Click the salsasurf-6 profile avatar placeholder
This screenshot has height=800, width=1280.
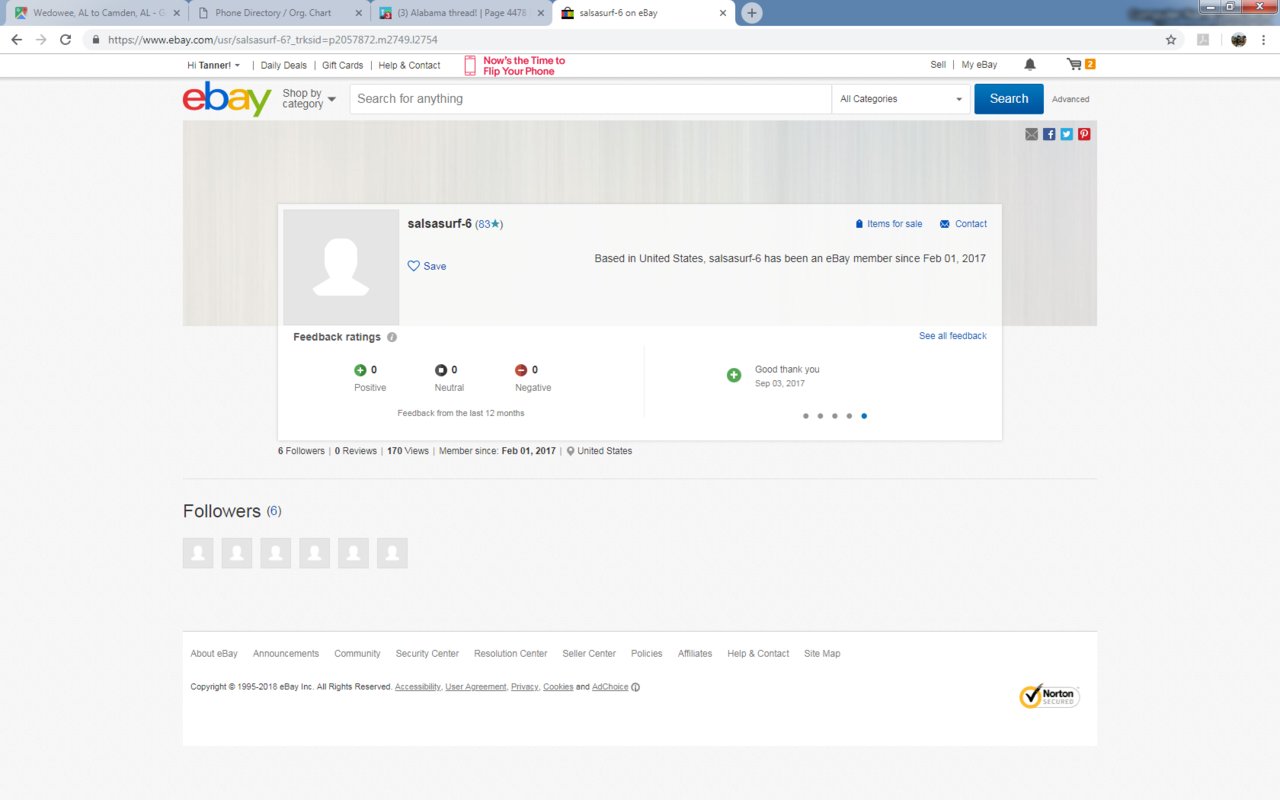click(341, 267)
